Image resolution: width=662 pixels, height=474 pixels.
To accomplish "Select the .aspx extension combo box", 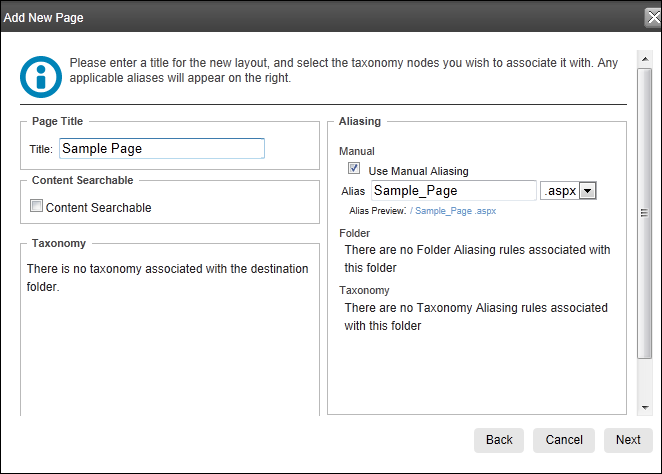I will 568,191.
